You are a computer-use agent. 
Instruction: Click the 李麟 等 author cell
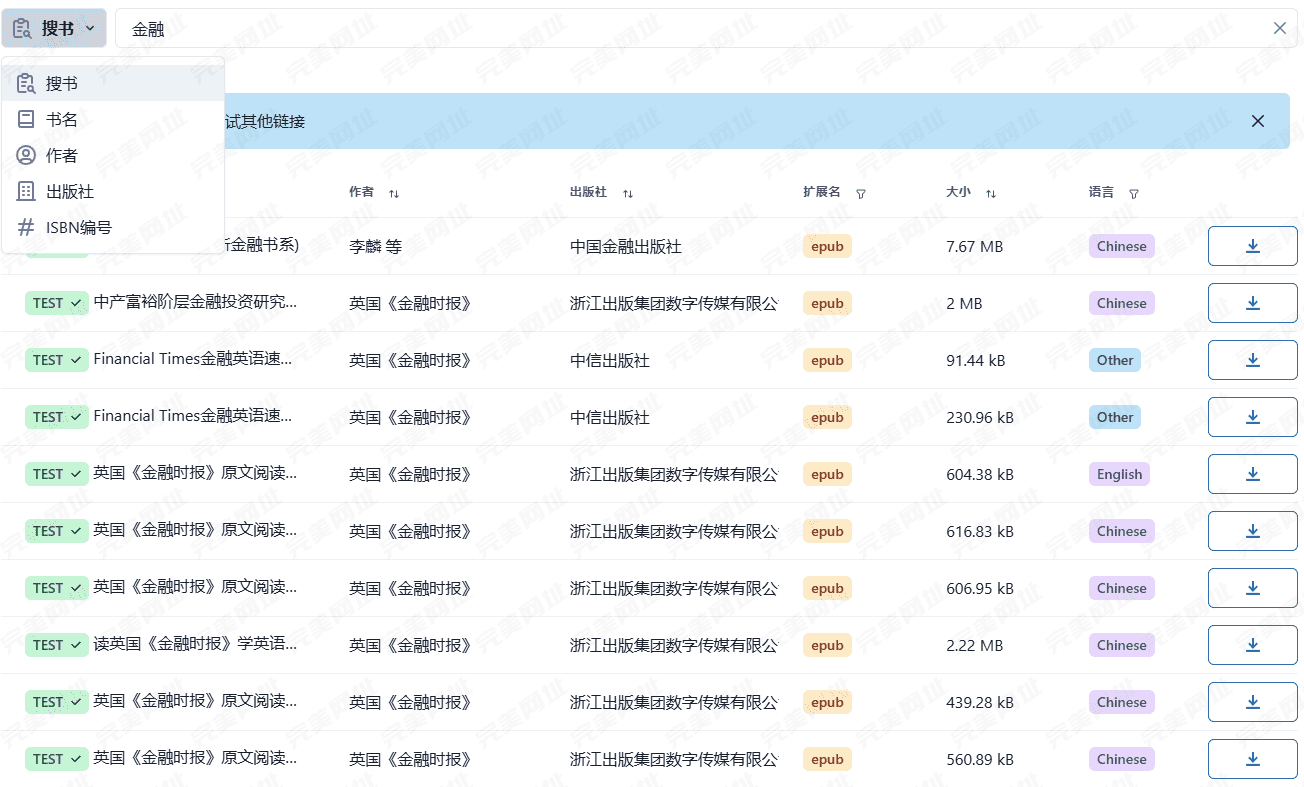click(375, 246)
